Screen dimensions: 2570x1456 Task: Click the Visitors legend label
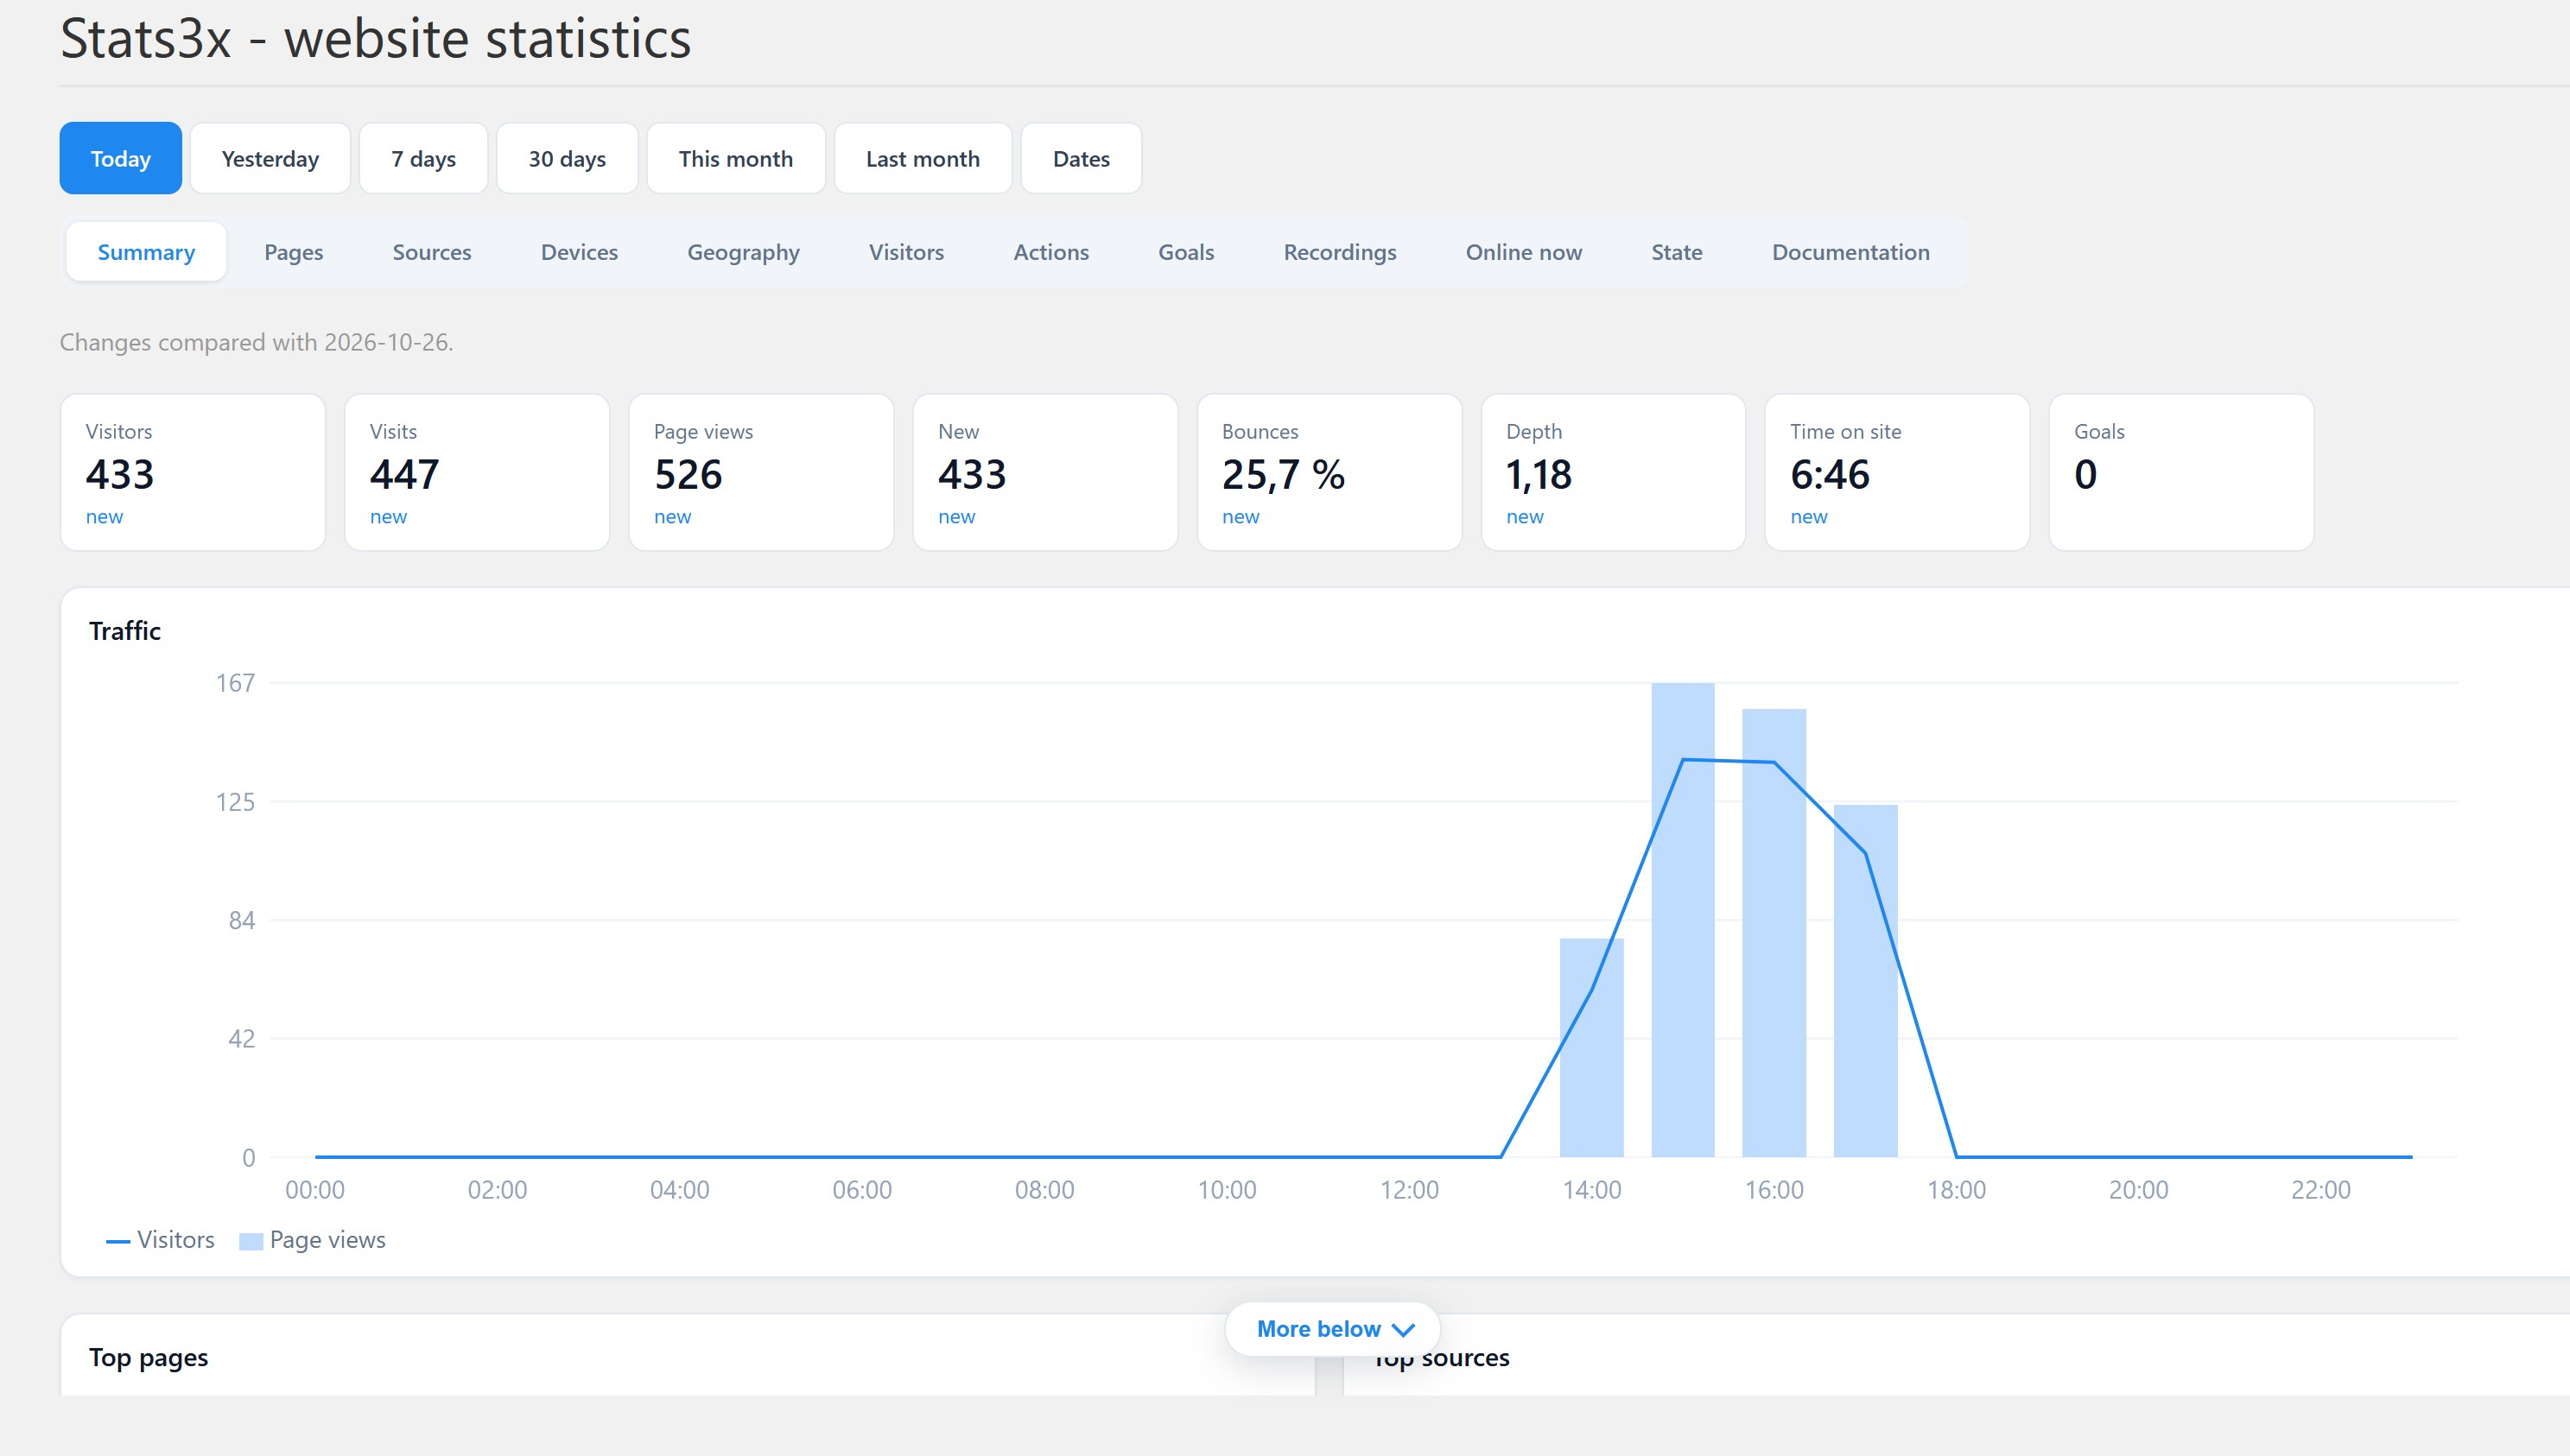(x=176, y=1240)
